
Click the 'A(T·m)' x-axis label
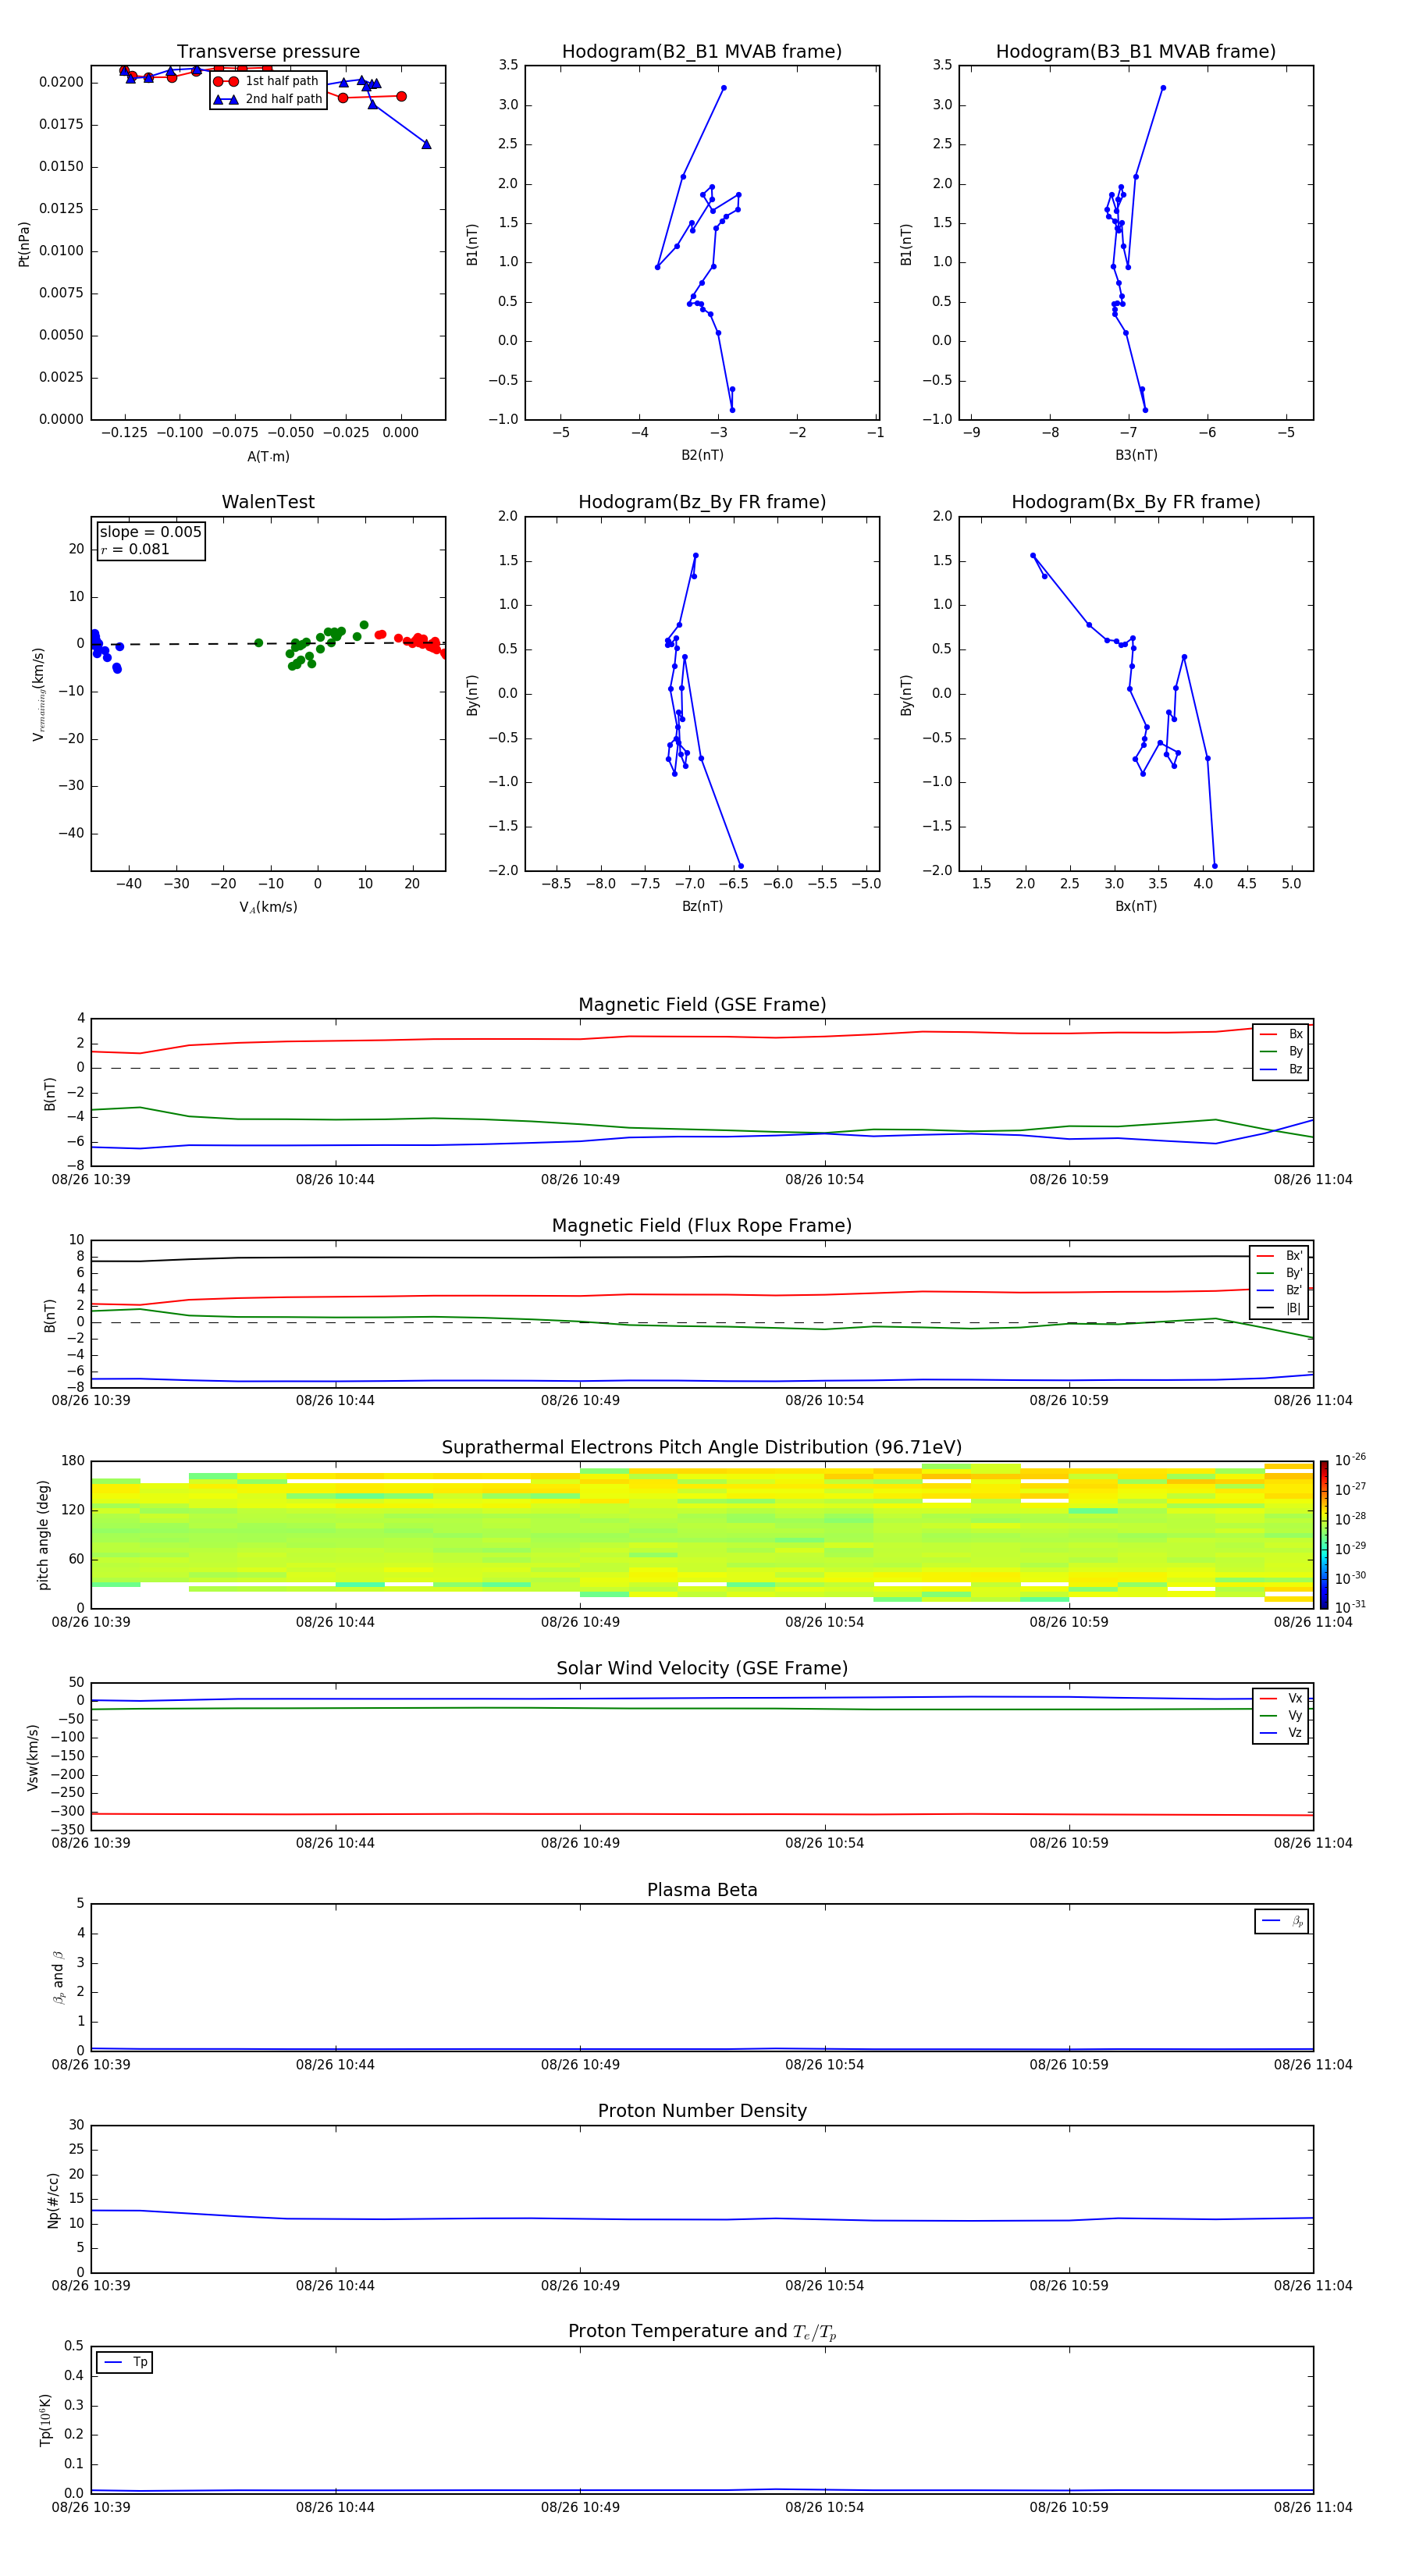pos(268,456)
